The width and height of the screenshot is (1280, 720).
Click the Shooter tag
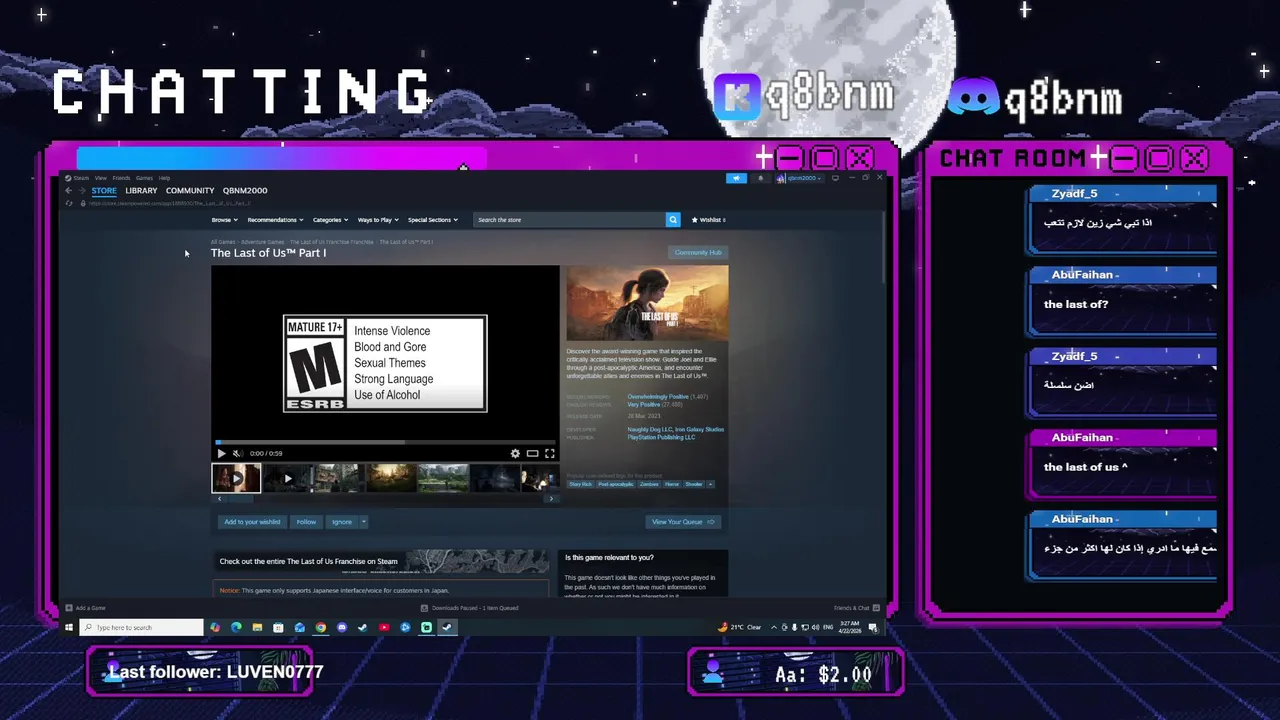click(694, 484)
